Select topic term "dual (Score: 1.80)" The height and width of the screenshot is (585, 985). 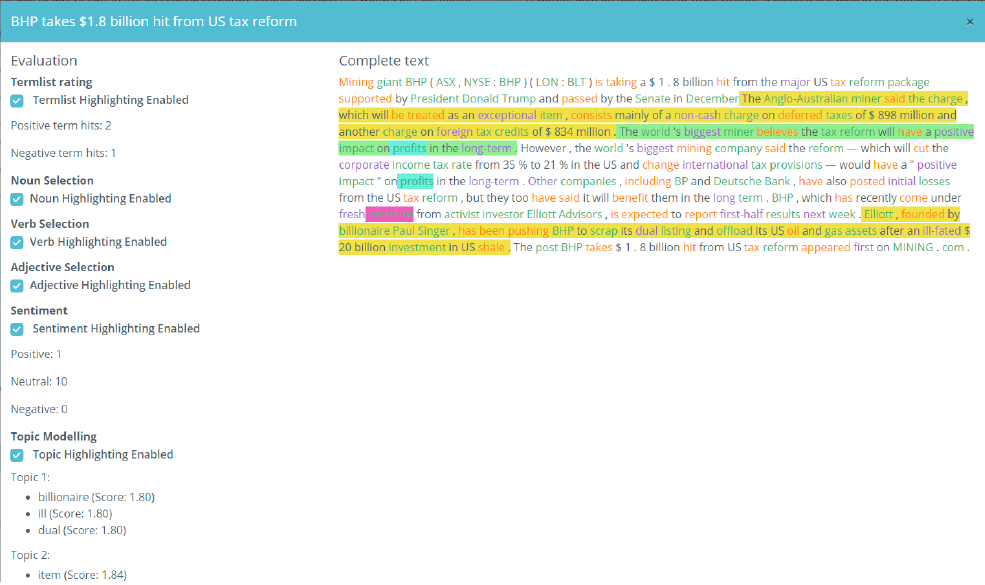pos(82,530)
